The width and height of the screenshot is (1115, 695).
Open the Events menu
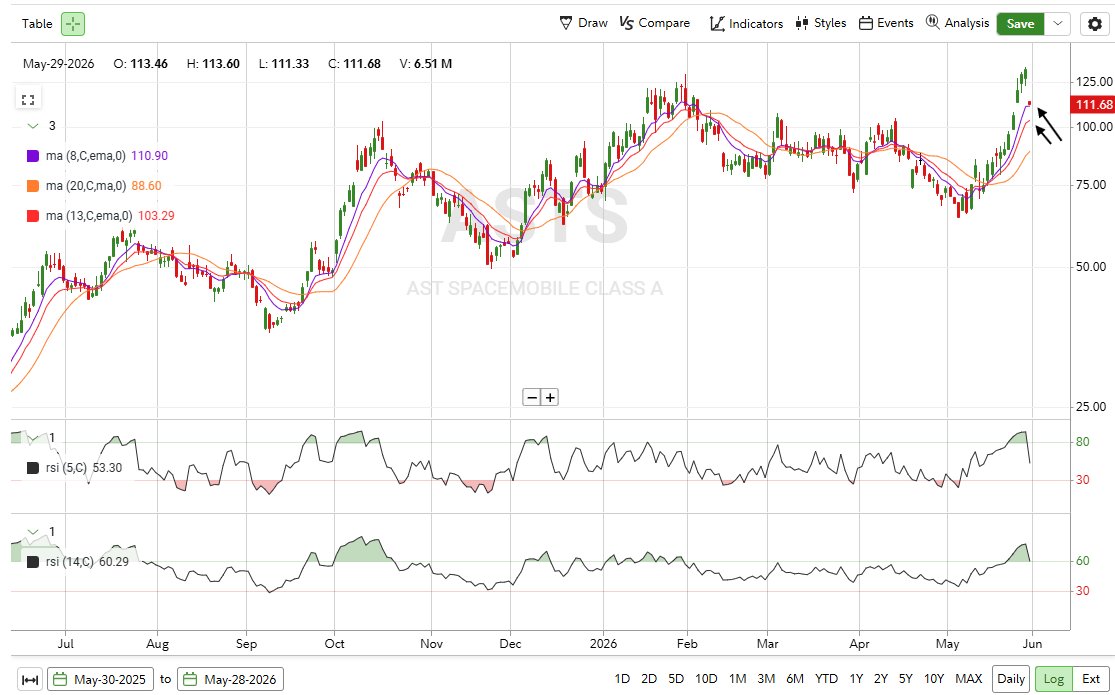pyautogui.click(x=886, y=23)
